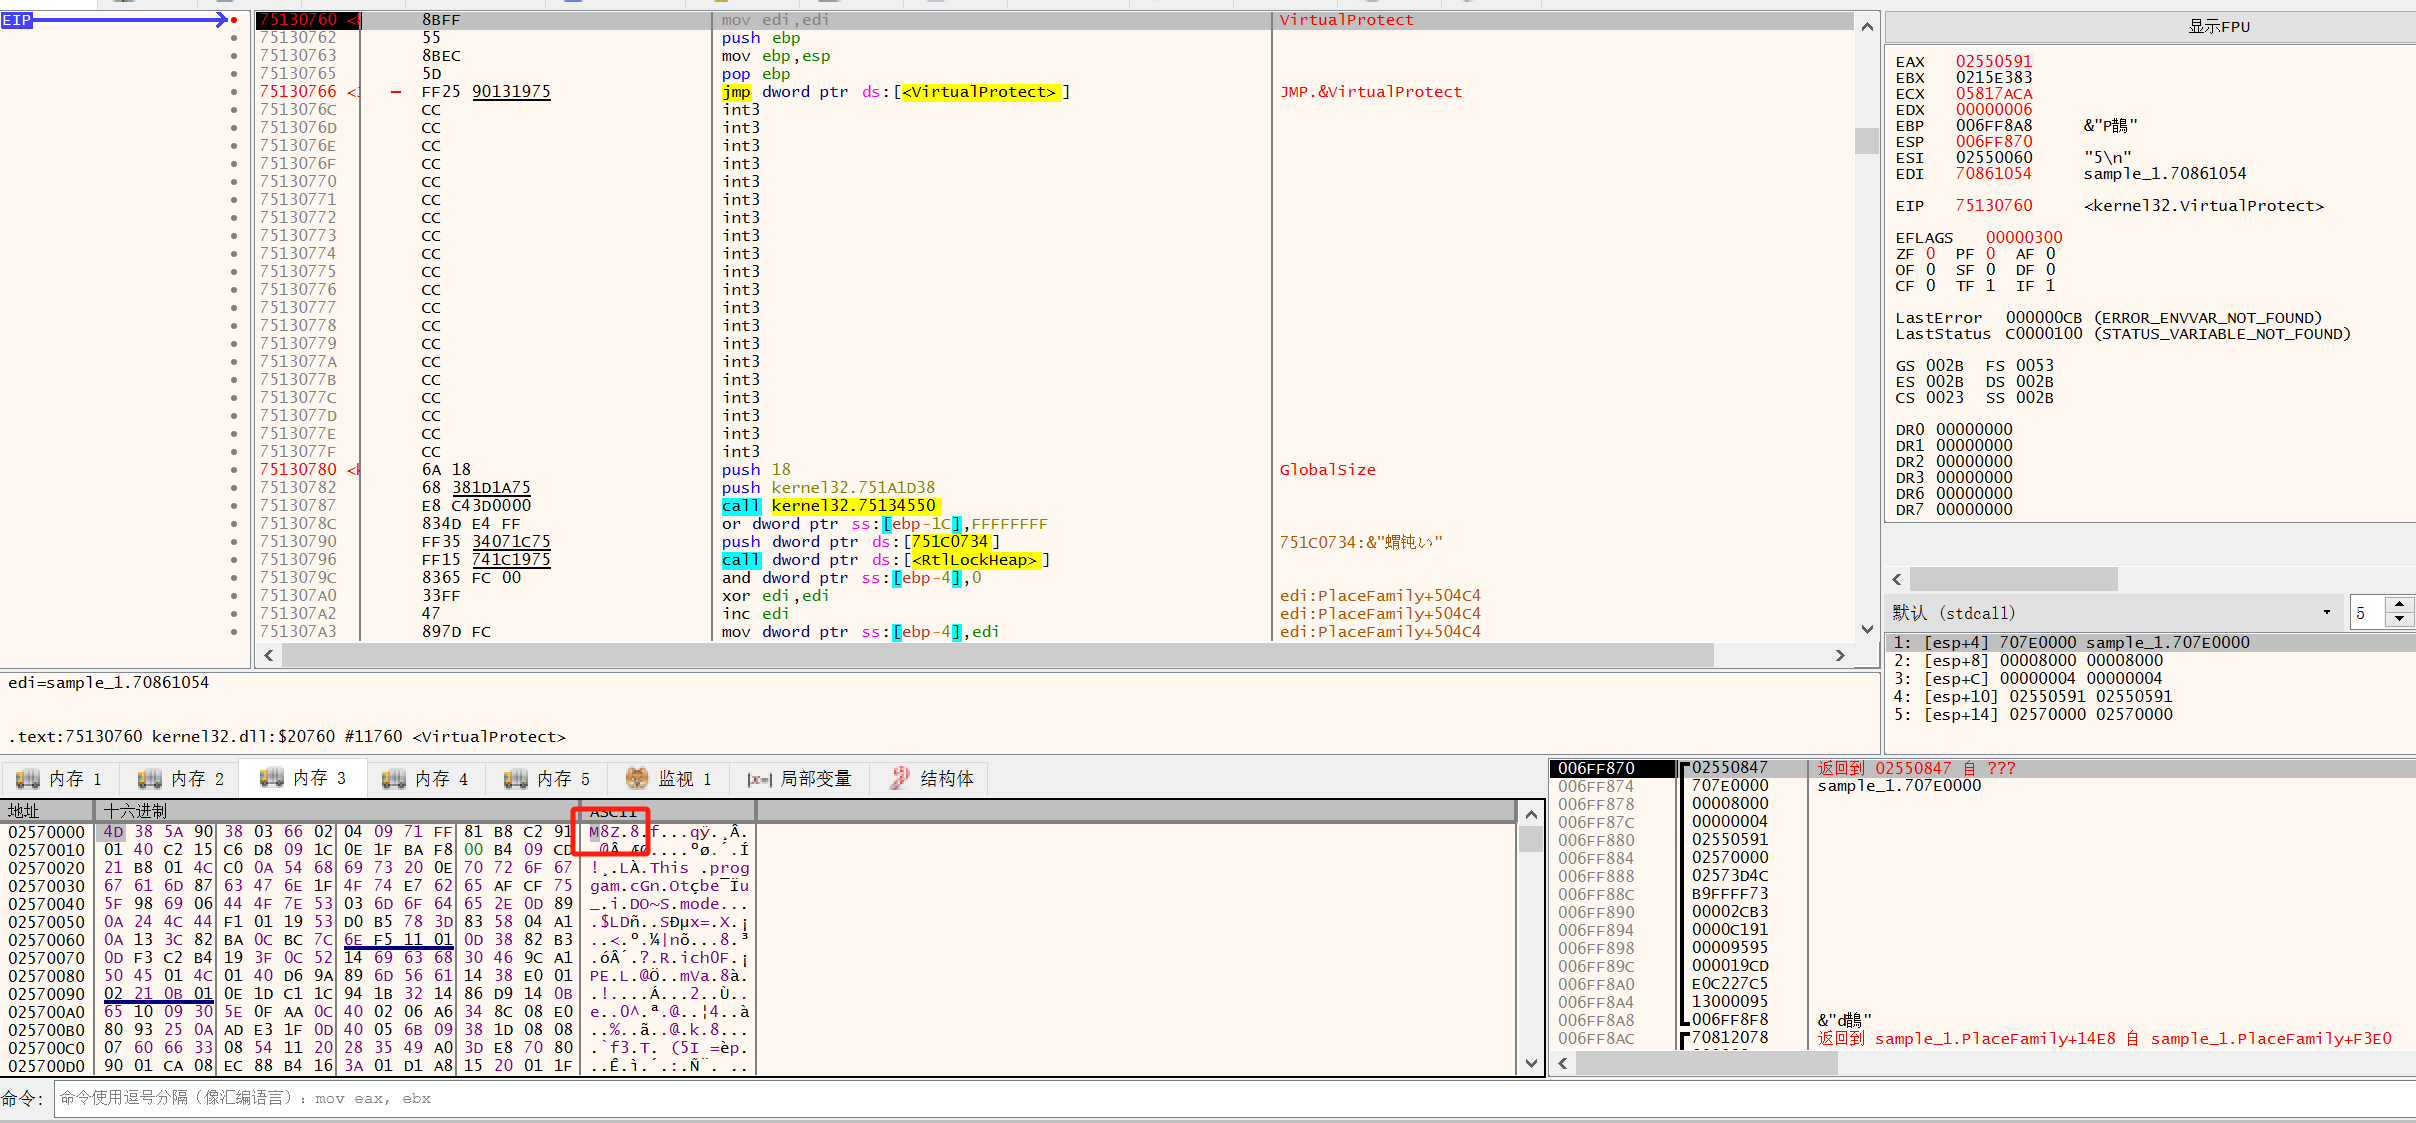Toggle breakpoint bullet at address 75130762
This screenshot has height=1123, width=2416.
pyautogui.click(x=234, y=38)
